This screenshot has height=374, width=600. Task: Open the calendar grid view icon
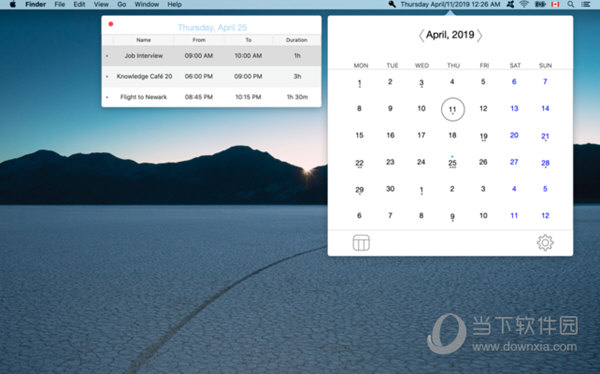point(361,243)
